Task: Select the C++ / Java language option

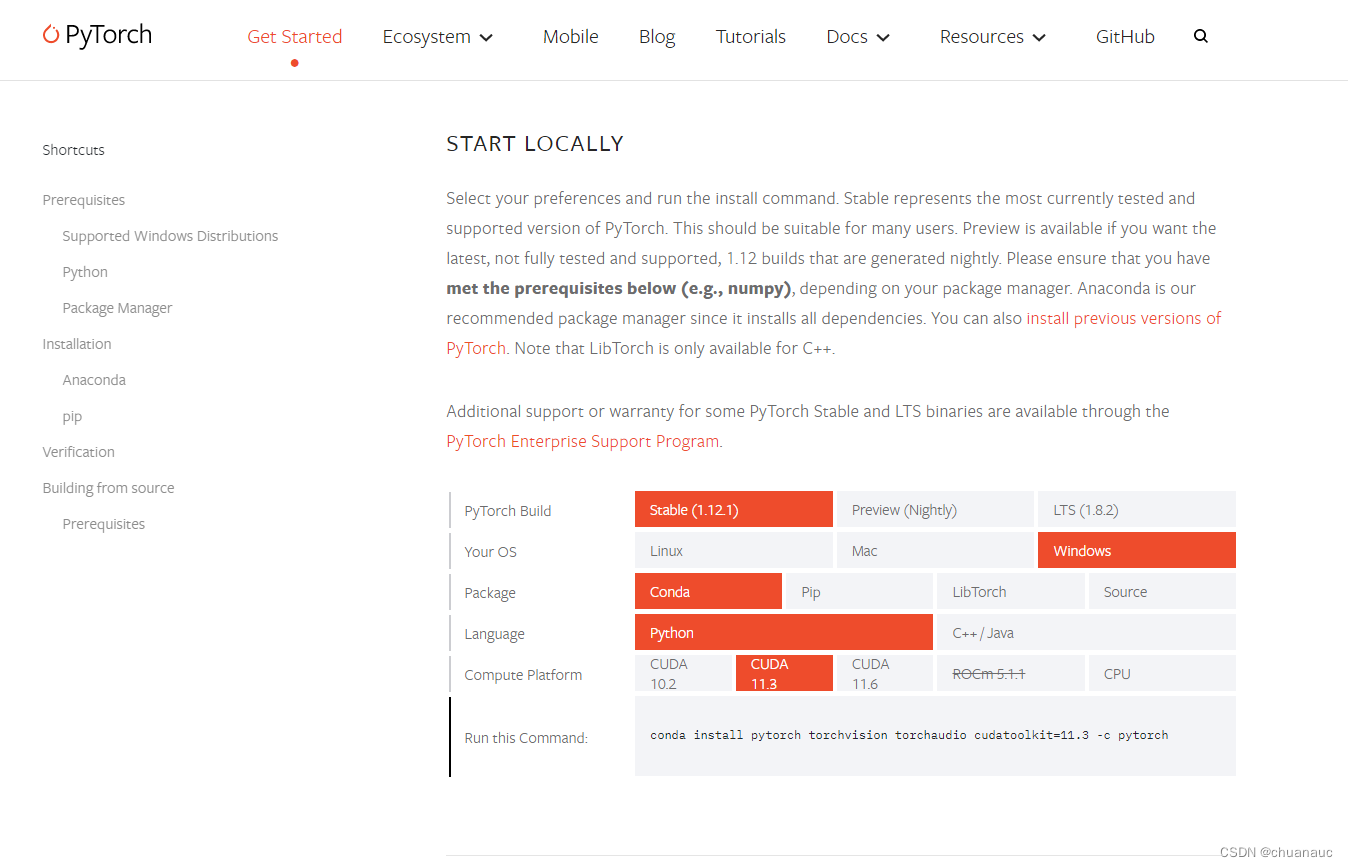Action: coord(1084,633)
